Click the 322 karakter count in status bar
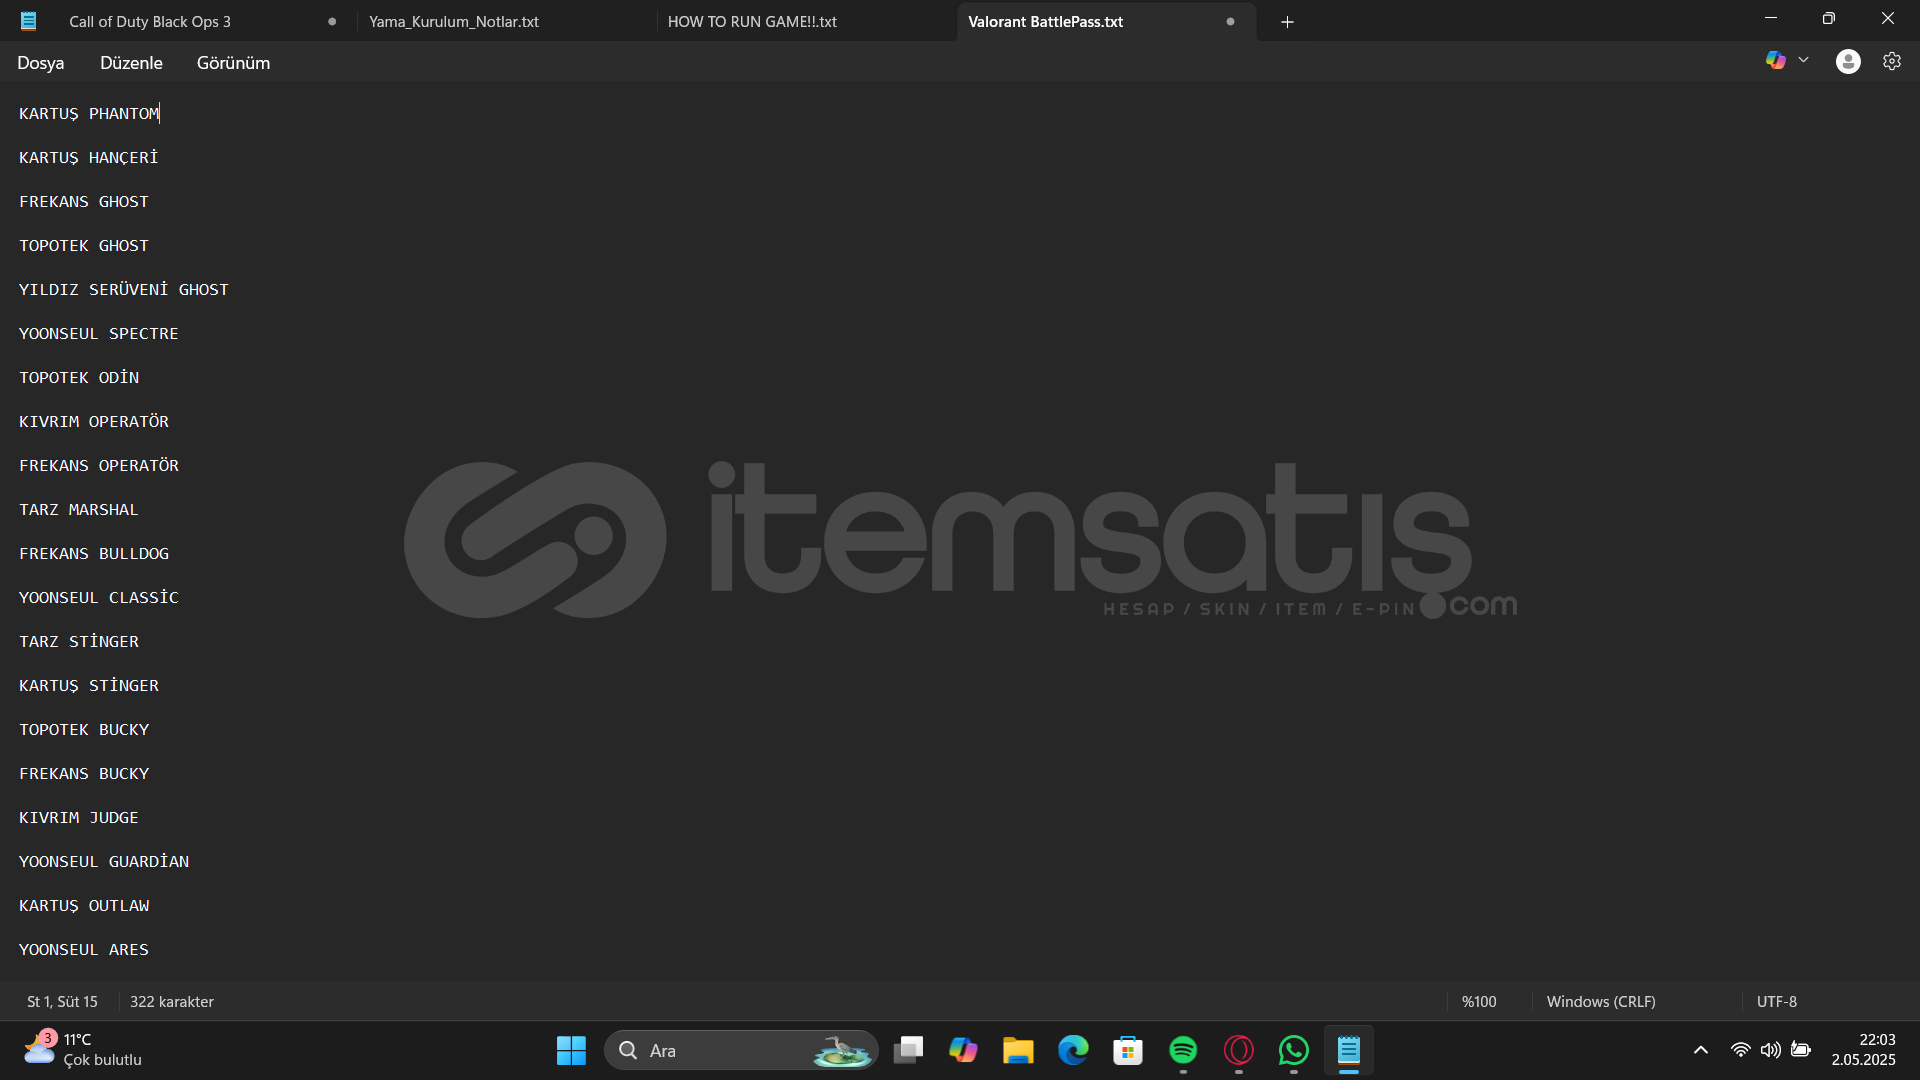This screenshot has width=1920, height=1080. [172, 1001]
